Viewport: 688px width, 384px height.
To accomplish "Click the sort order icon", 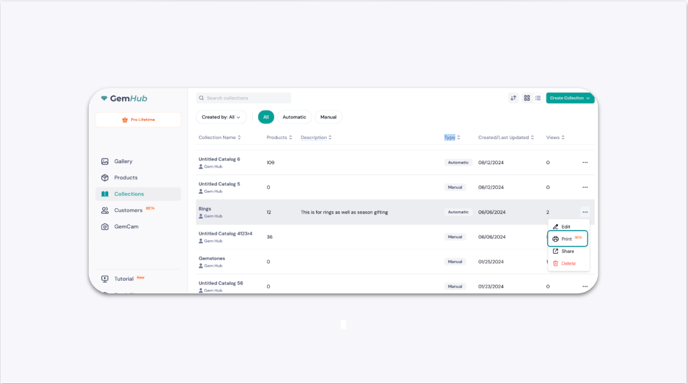I will click(513, 98).
